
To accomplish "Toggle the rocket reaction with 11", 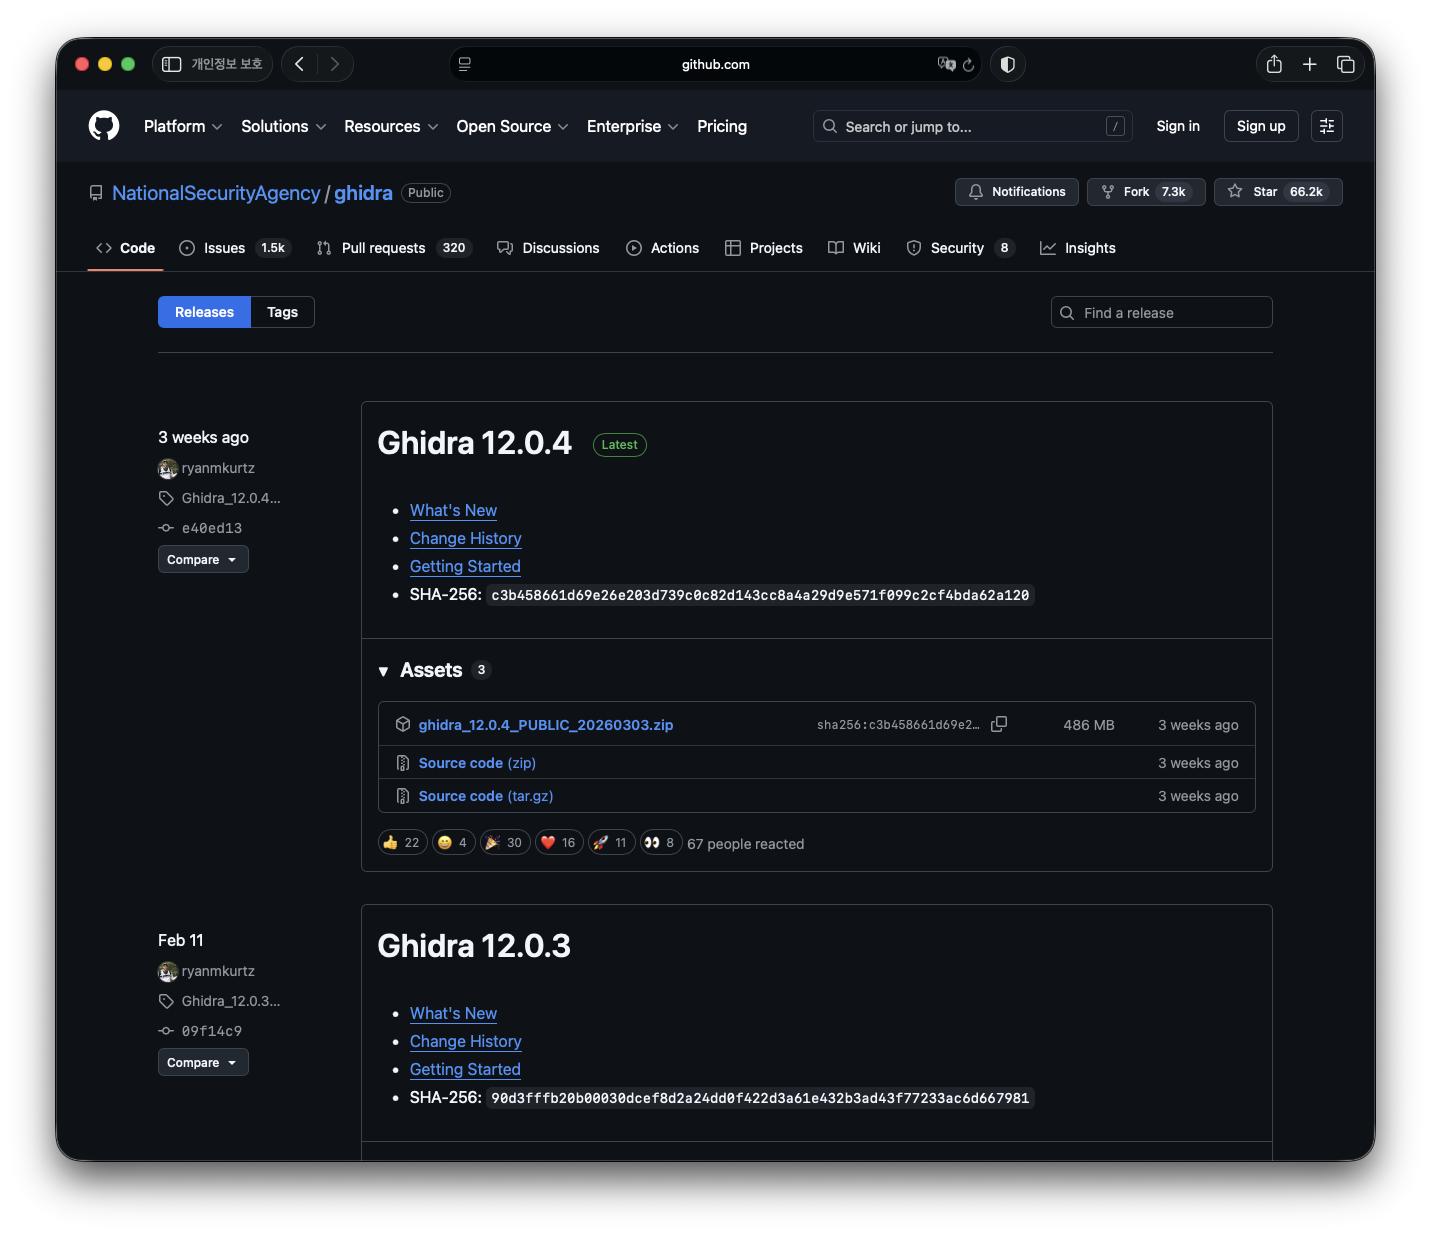I will (610, 843).
